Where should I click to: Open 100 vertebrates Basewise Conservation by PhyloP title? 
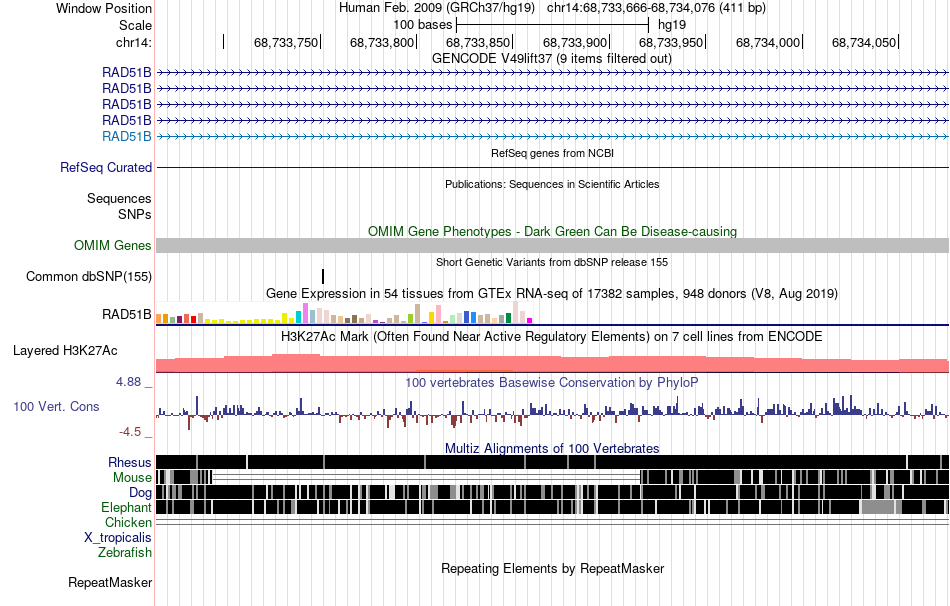[x=552, y=383]
